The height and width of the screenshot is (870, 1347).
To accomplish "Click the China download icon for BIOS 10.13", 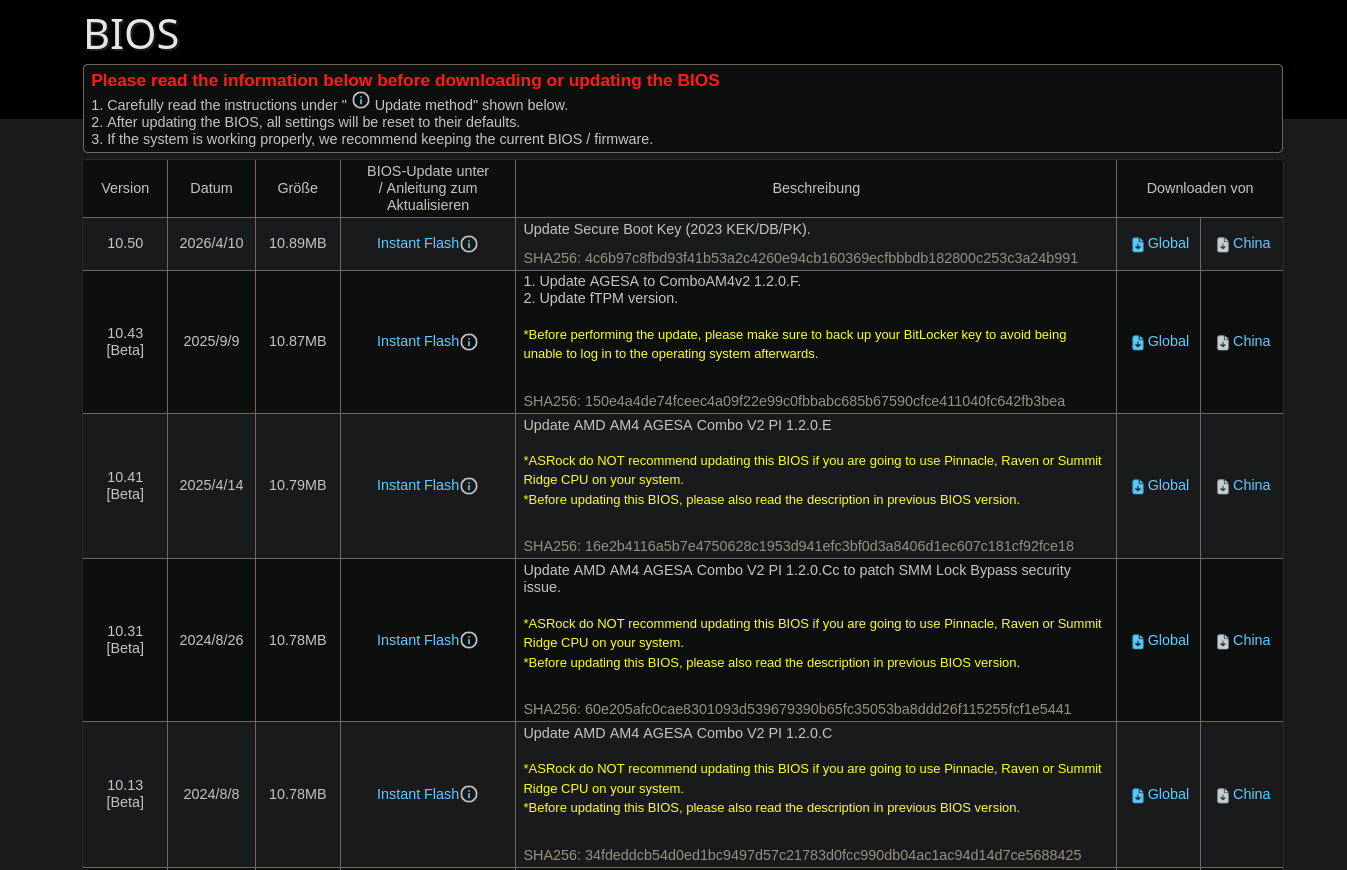I will (x=1223, y=795).
